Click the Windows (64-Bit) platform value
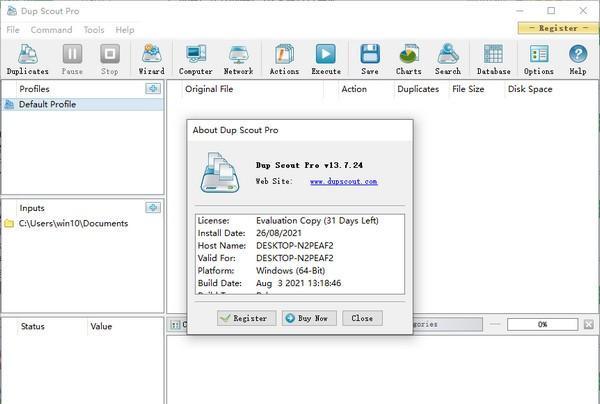 coord(290,270)
